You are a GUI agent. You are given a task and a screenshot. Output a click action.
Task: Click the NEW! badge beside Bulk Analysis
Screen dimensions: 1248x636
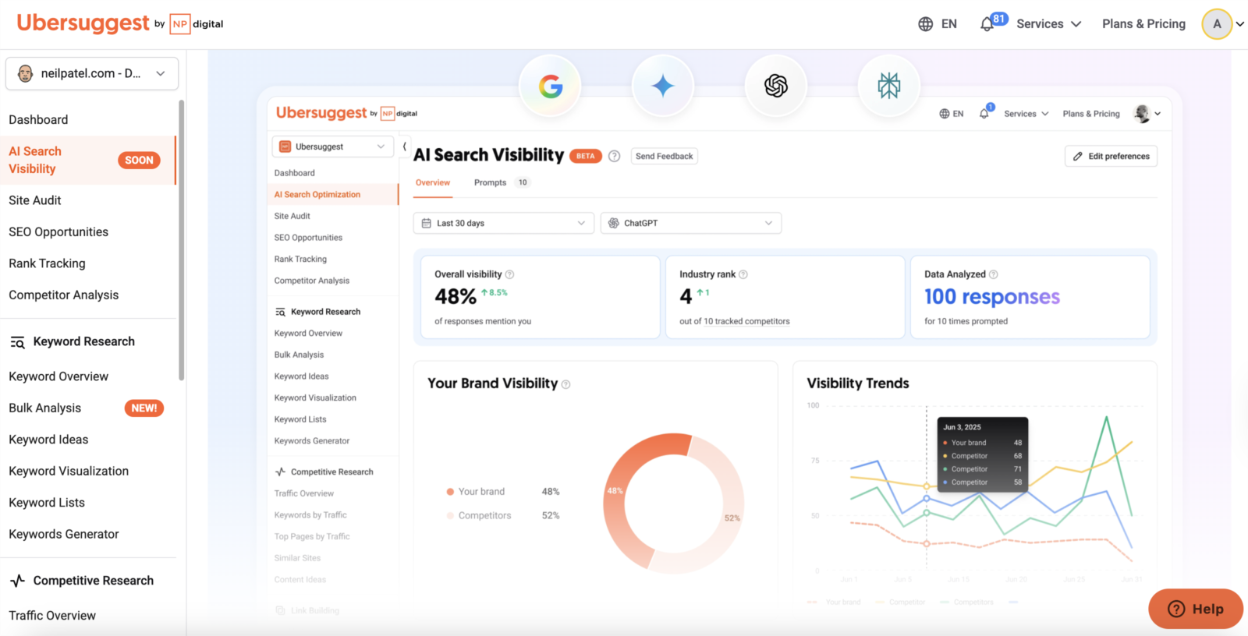[x=144, y=408]
